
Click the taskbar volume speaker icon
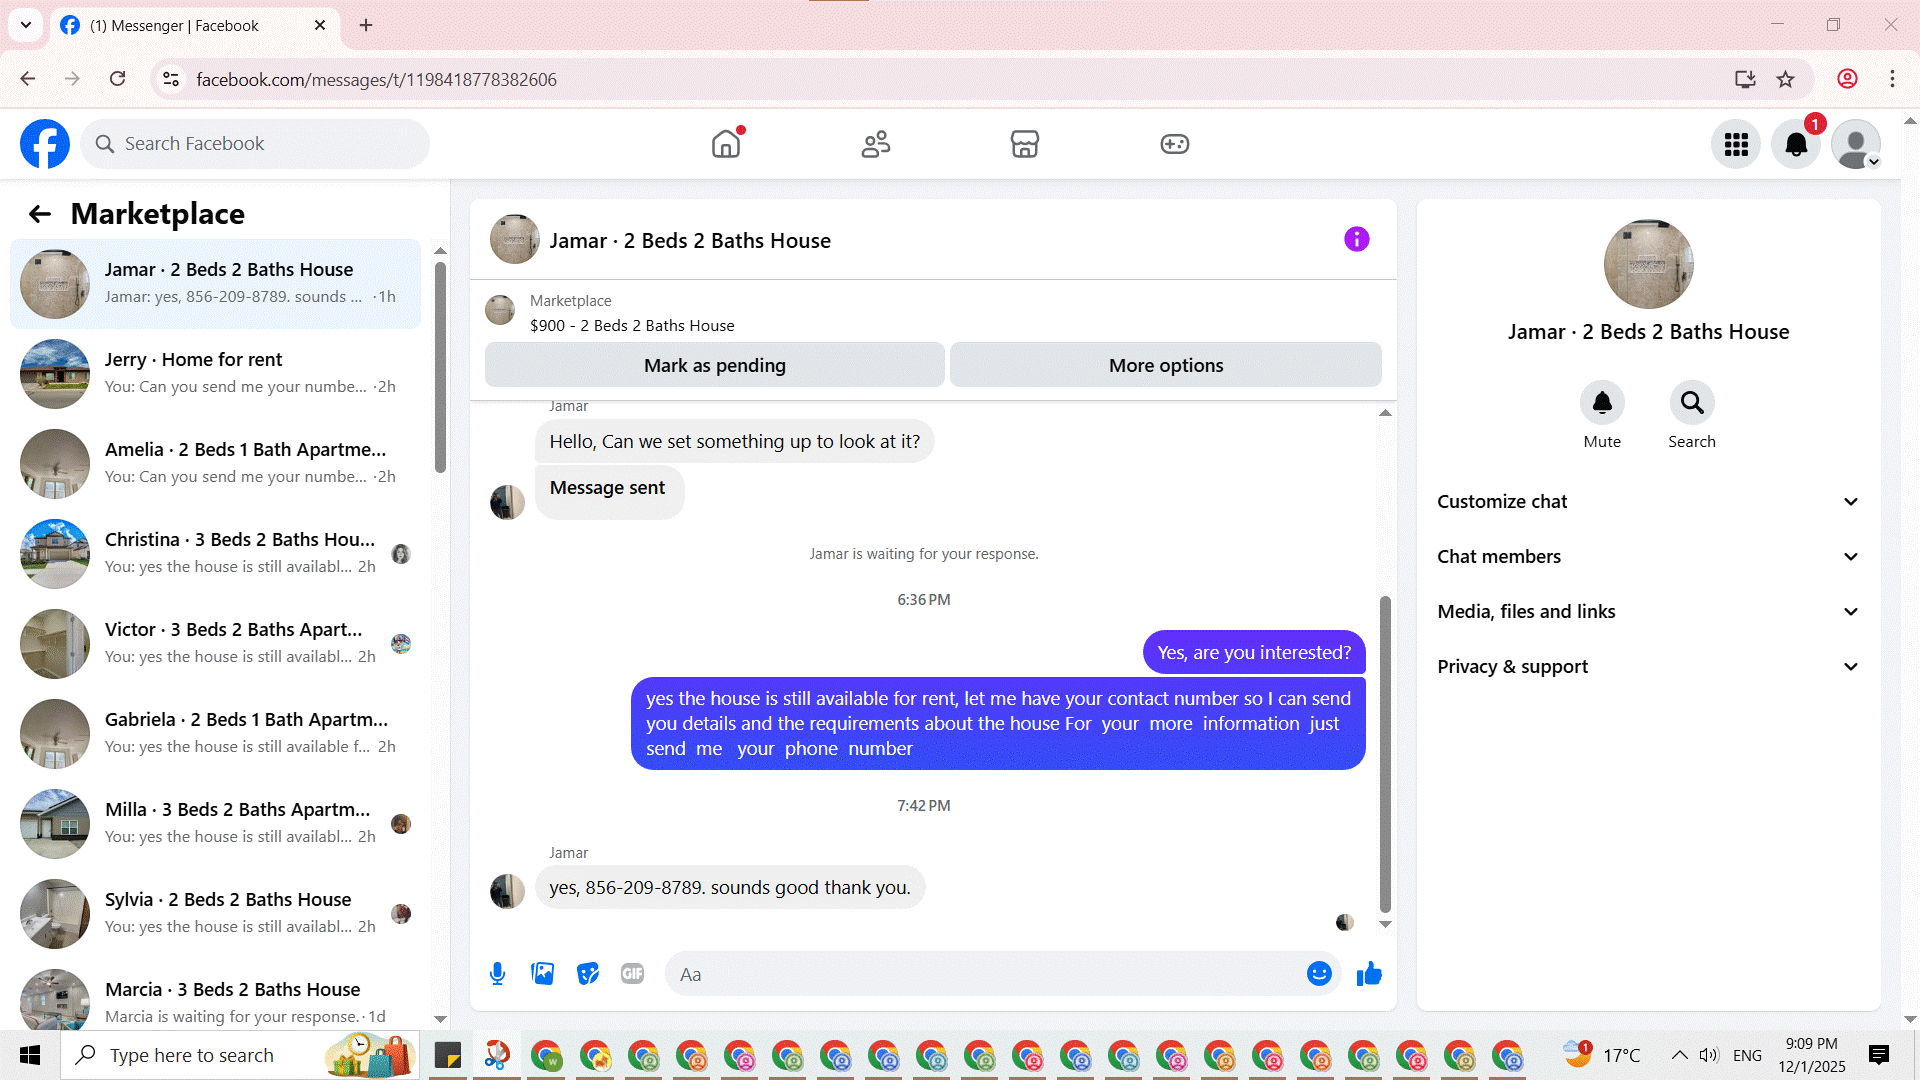[1709, 1055]
